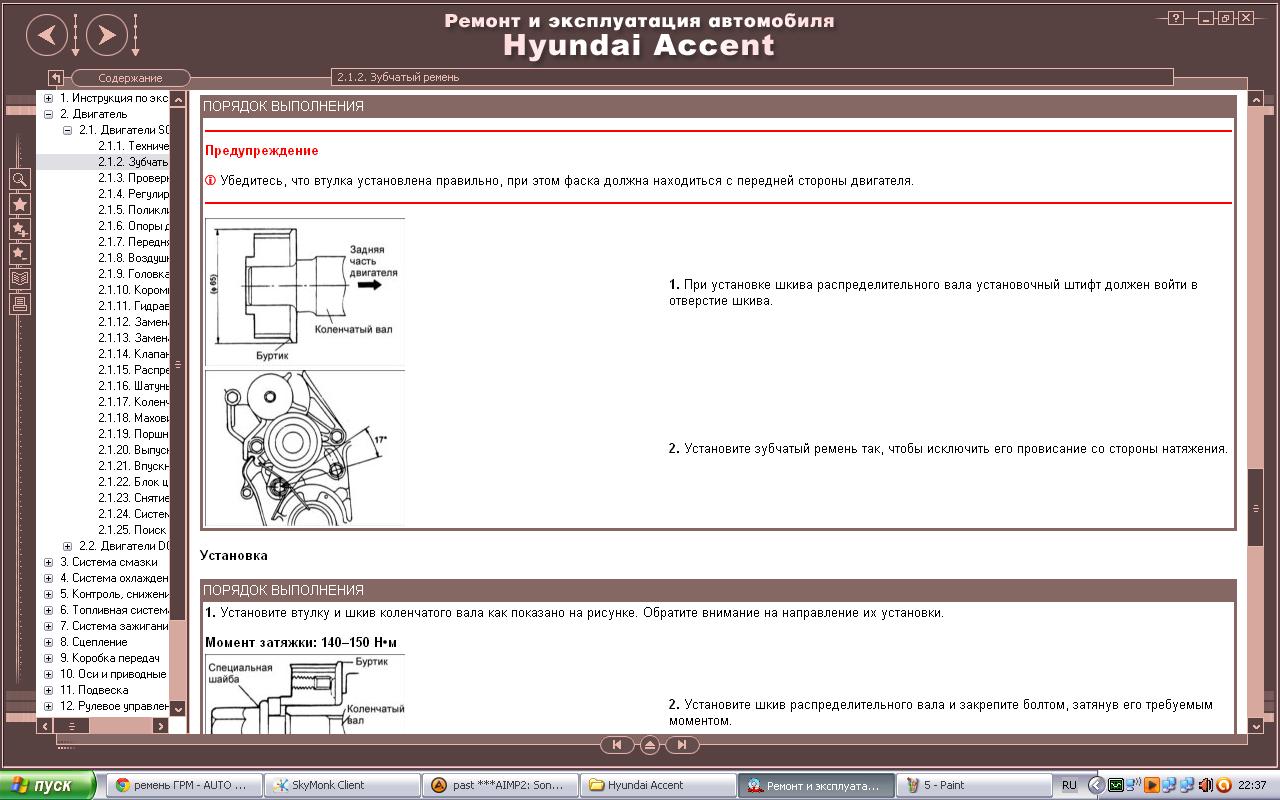Open the Windows пуск start button
The height and width of the screenshot is (800, 1280).
click(x=48, y=785)
